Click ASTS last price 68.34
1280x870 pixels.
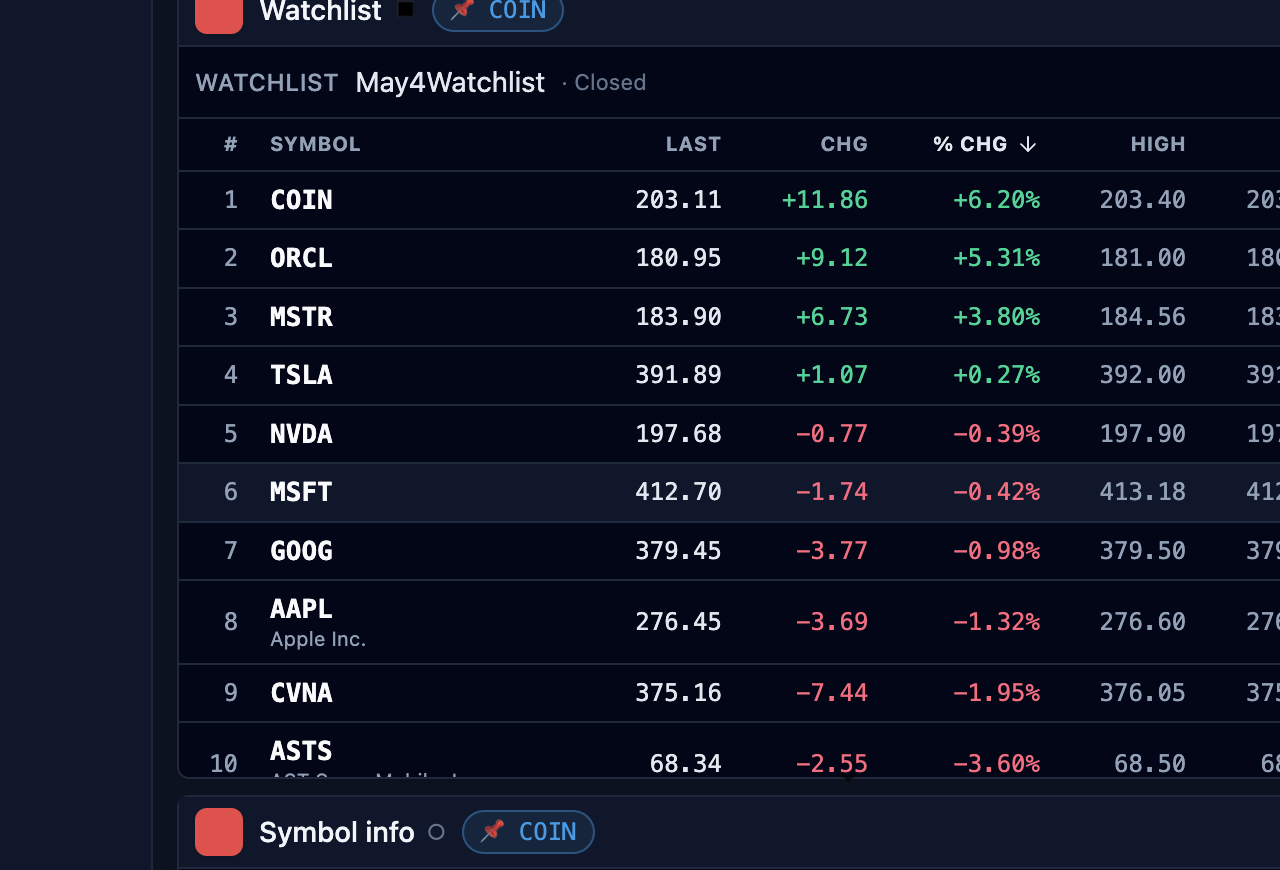click(x=685, y=764)
